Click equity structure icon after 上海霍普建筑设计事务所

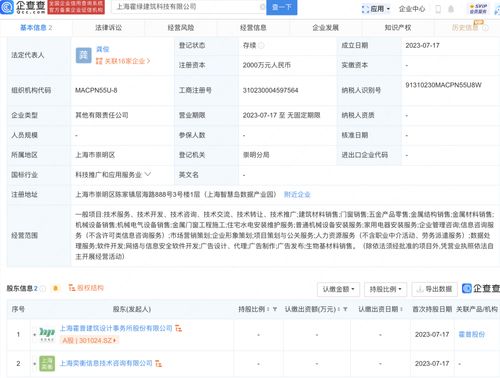[178, 329]
